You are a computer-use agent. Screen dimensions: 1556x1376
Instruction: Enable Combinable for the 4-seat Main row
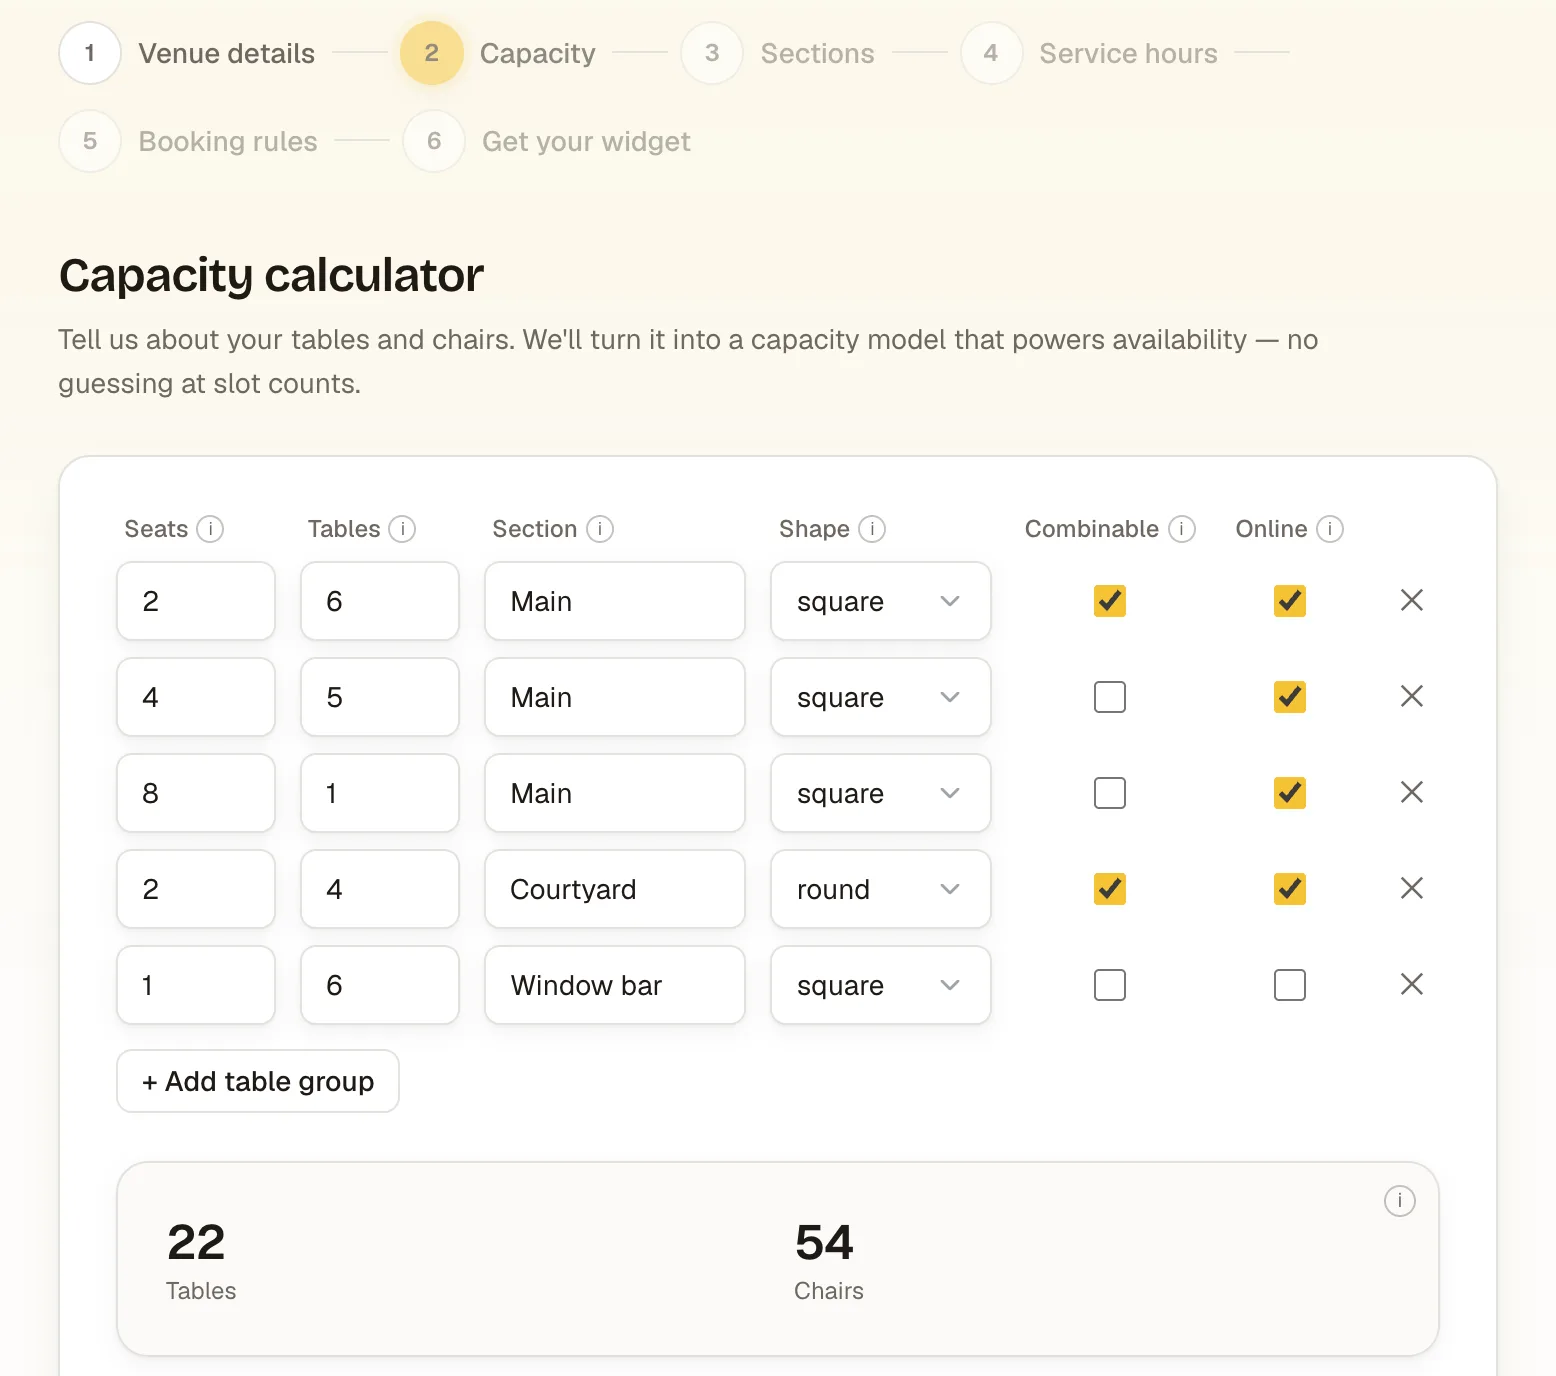1110,697
